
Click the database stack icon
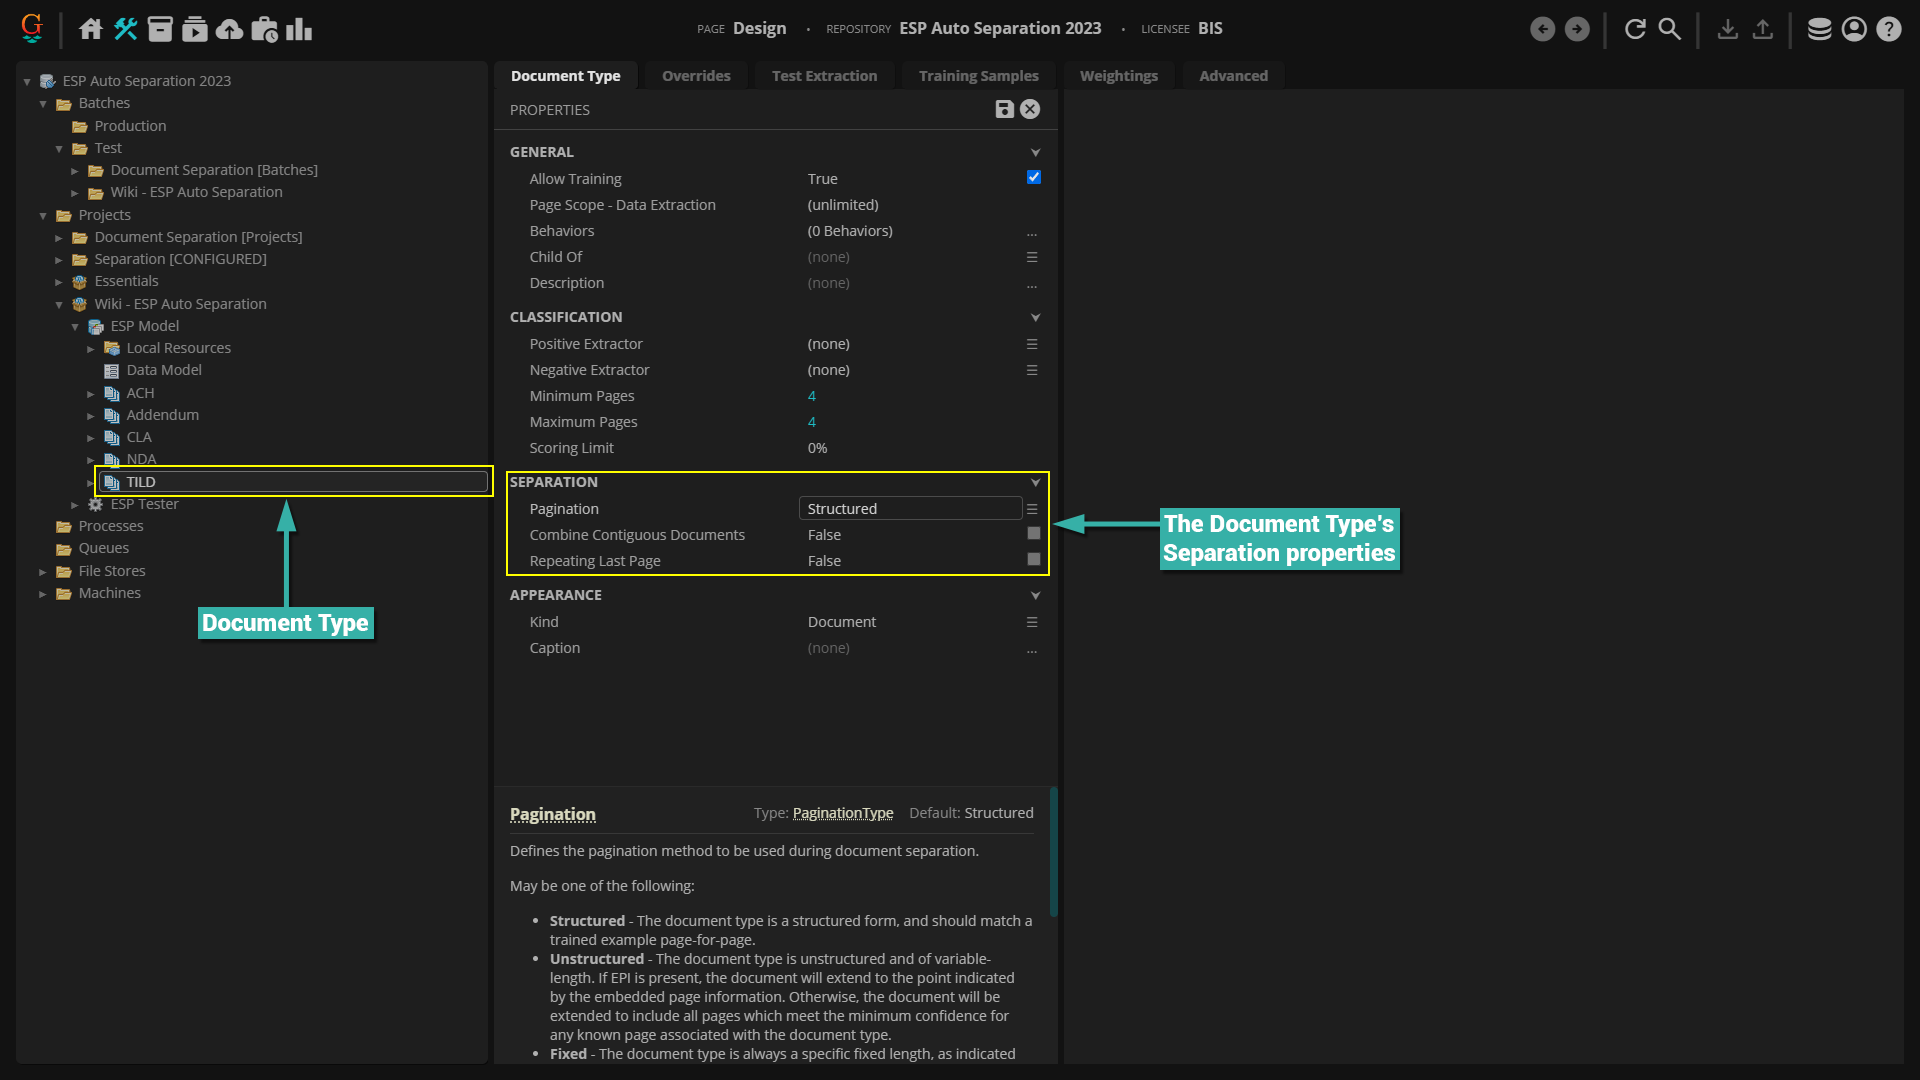(x=1819, y=29)
